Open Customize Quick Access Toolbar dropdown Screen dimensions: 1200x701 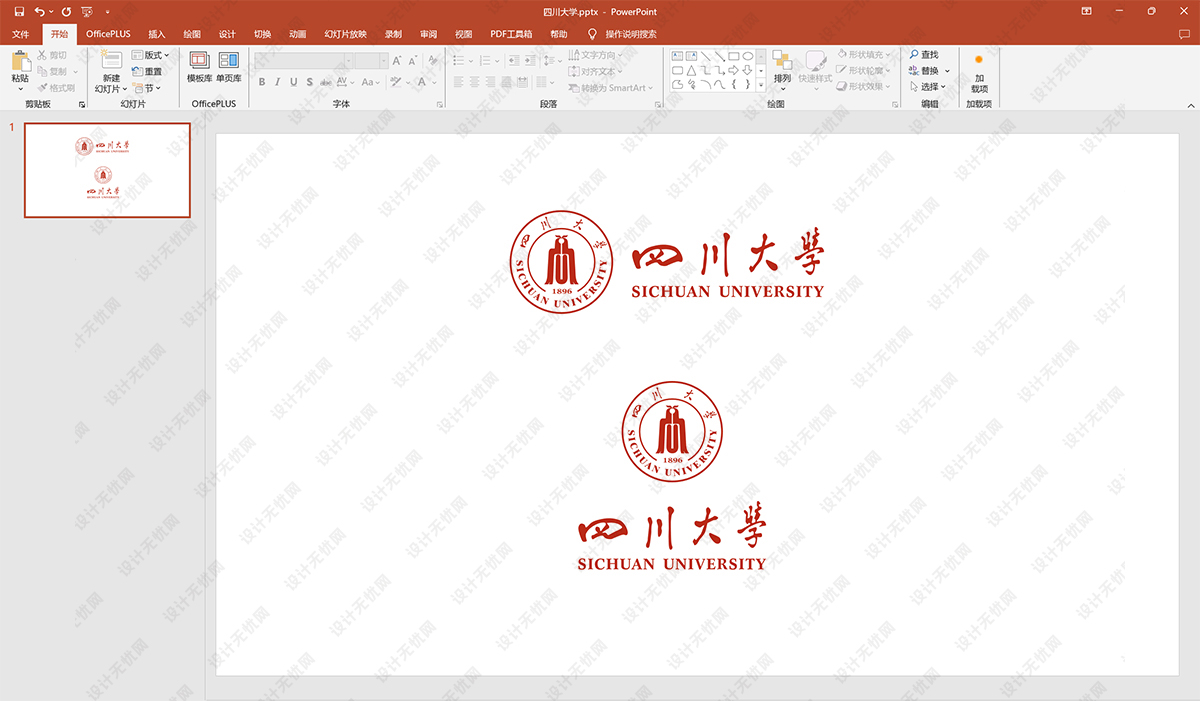tap(107, 11)
